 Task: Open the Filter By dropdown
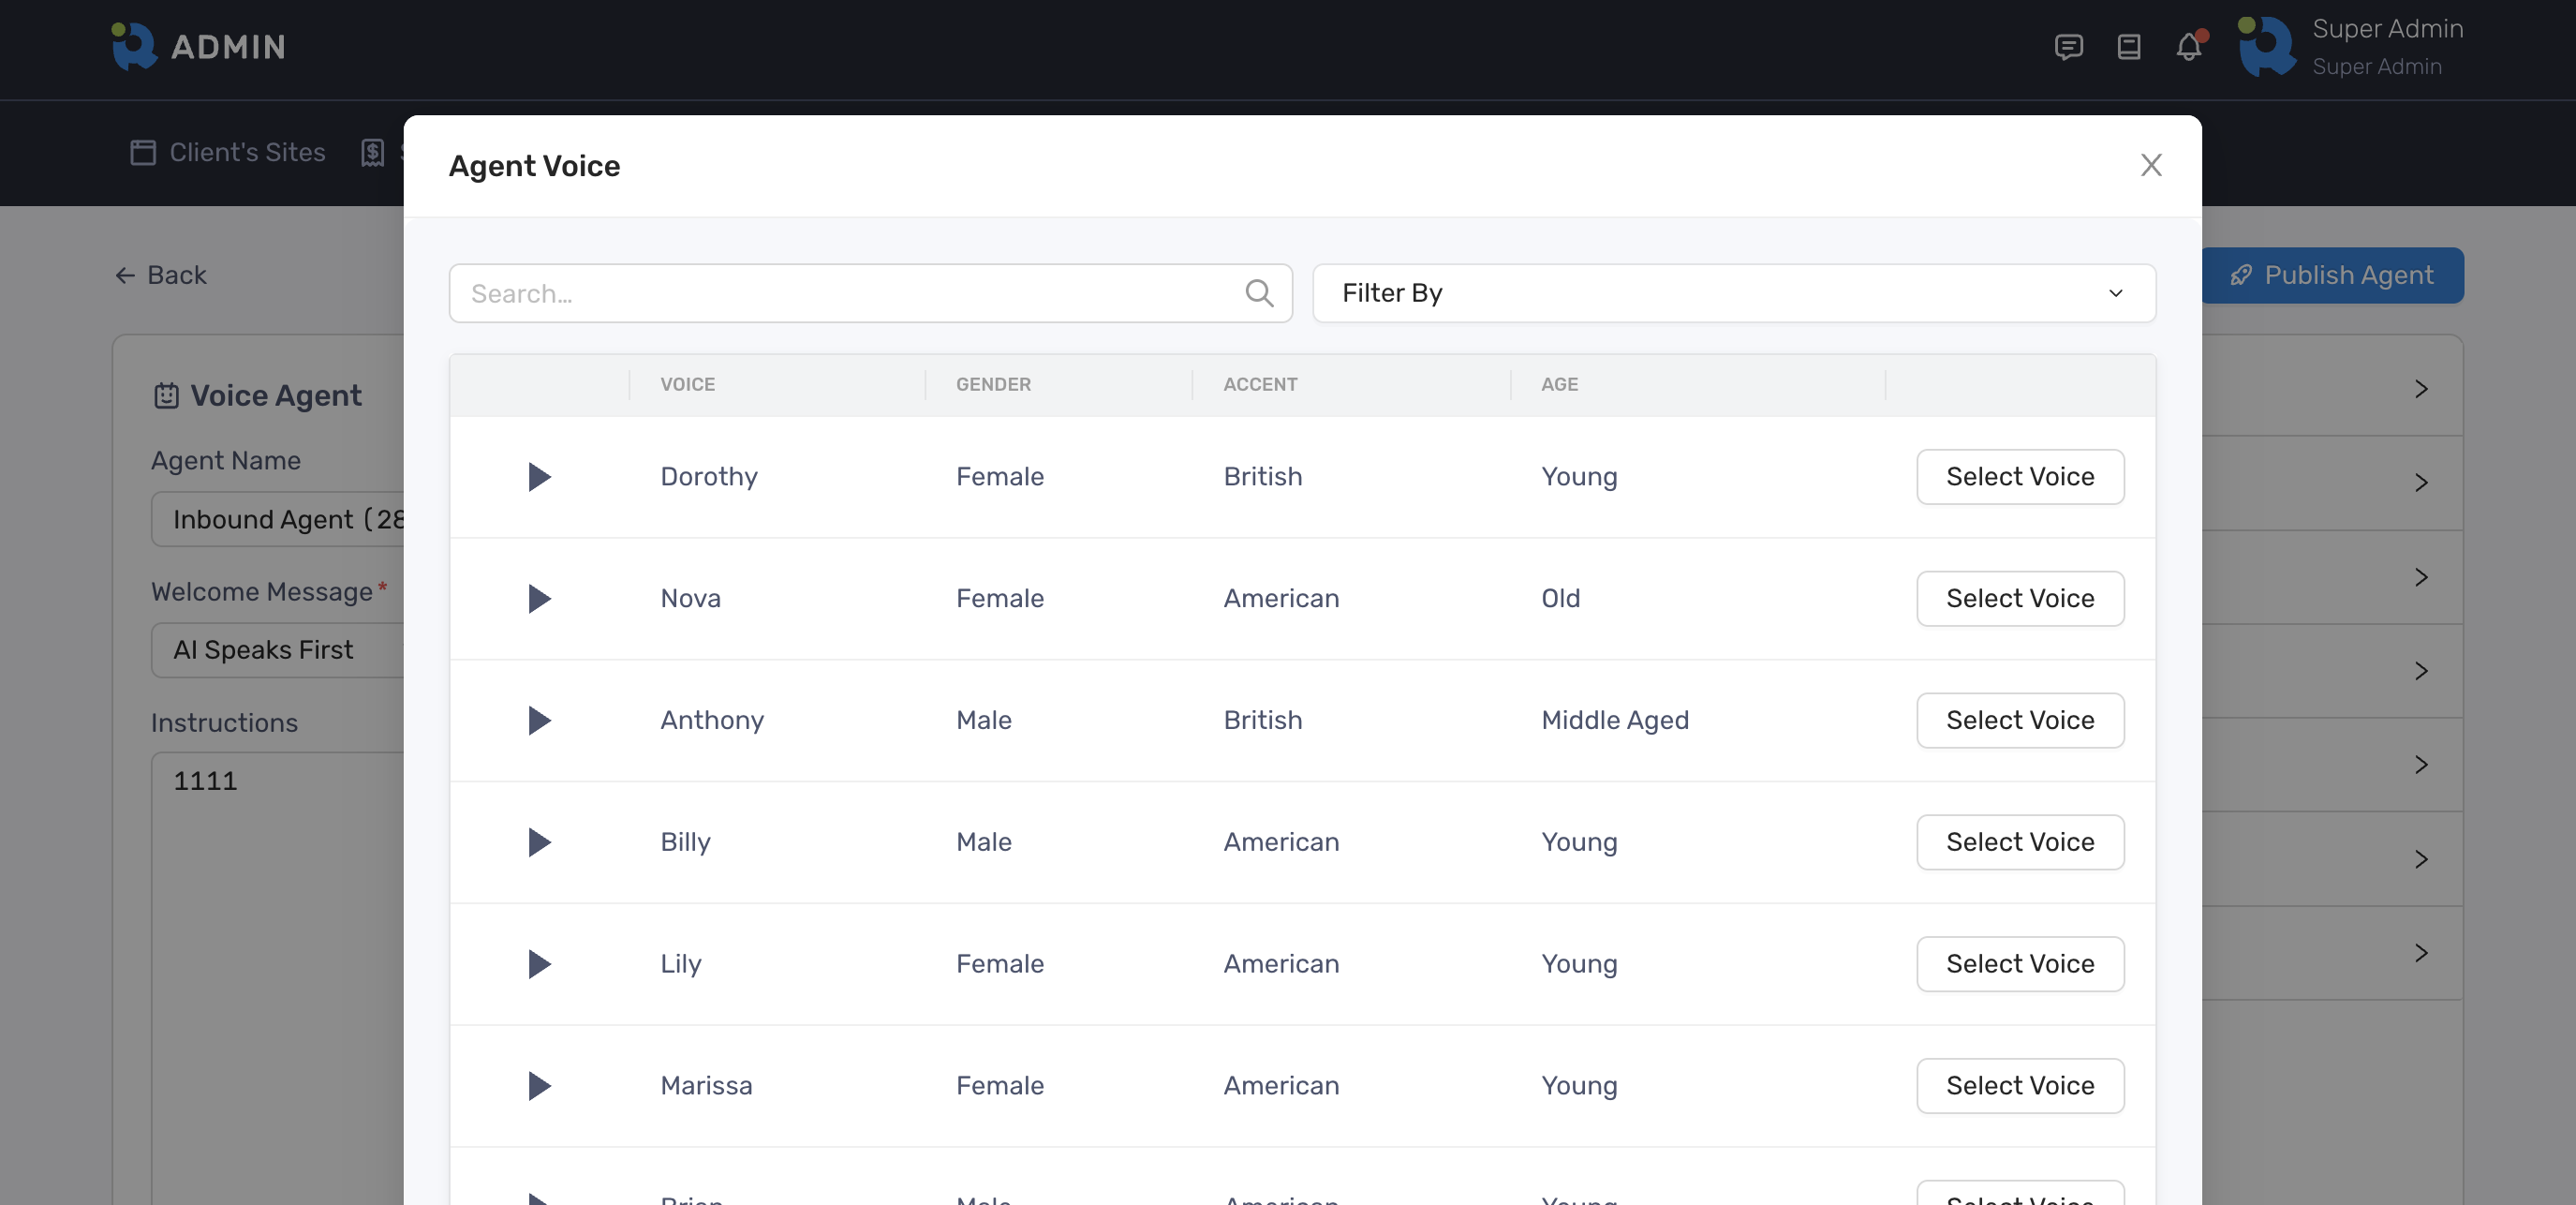pos(1733,293)
